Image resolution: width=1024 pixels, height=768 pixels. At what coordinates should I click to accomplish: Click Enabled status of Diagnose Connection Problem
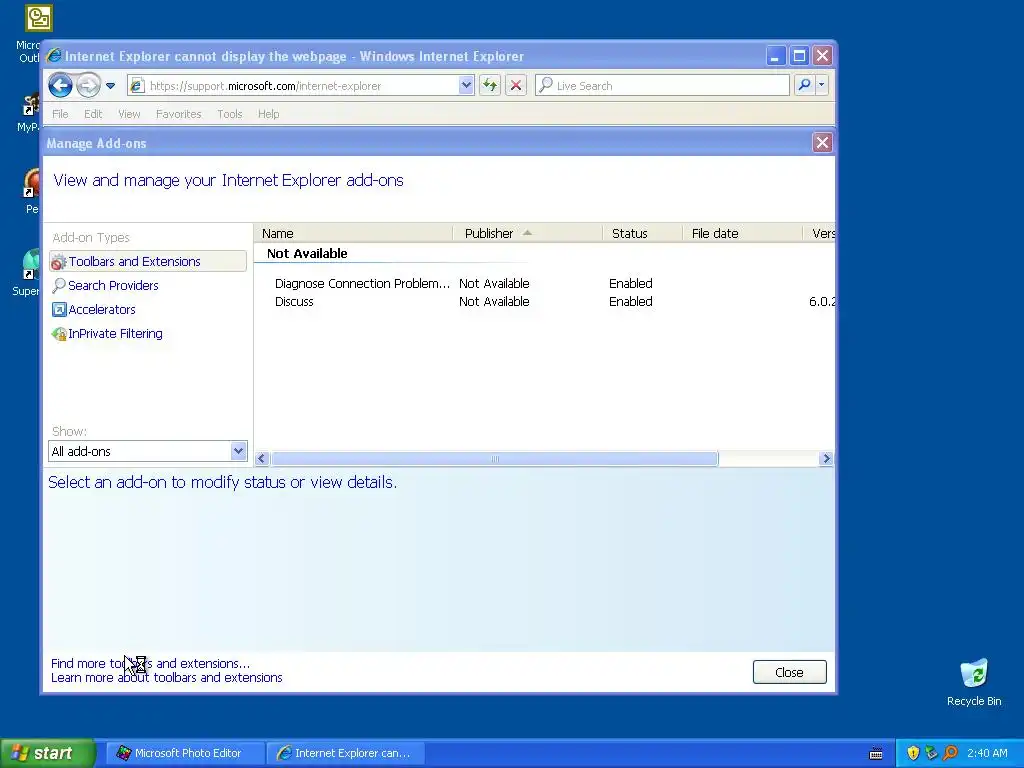point(631,283)
